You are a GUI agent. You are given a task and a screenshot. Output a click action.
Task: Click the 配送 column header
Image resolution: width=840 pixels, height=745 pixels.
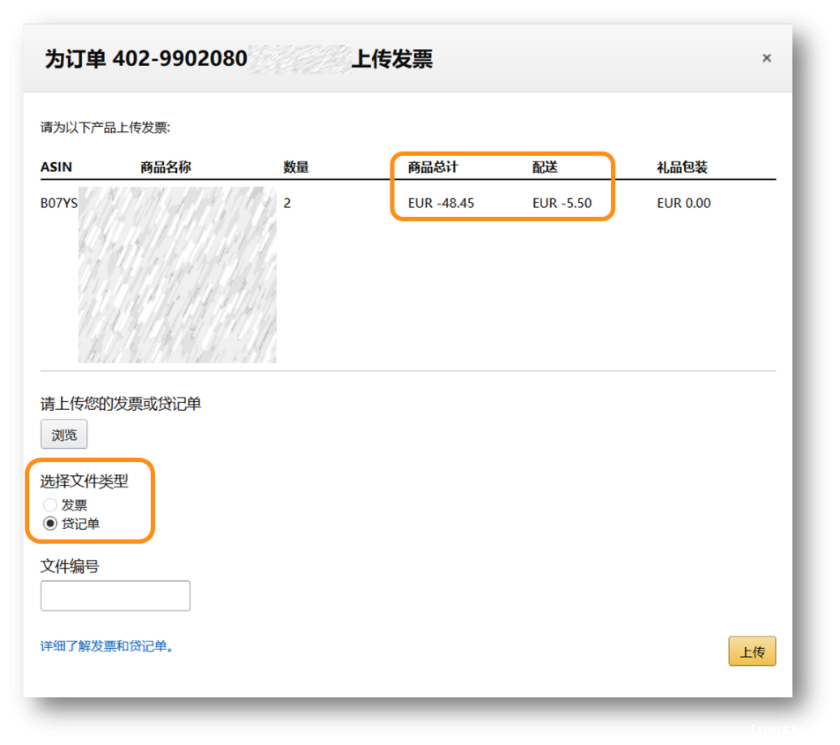coord(545,167)
